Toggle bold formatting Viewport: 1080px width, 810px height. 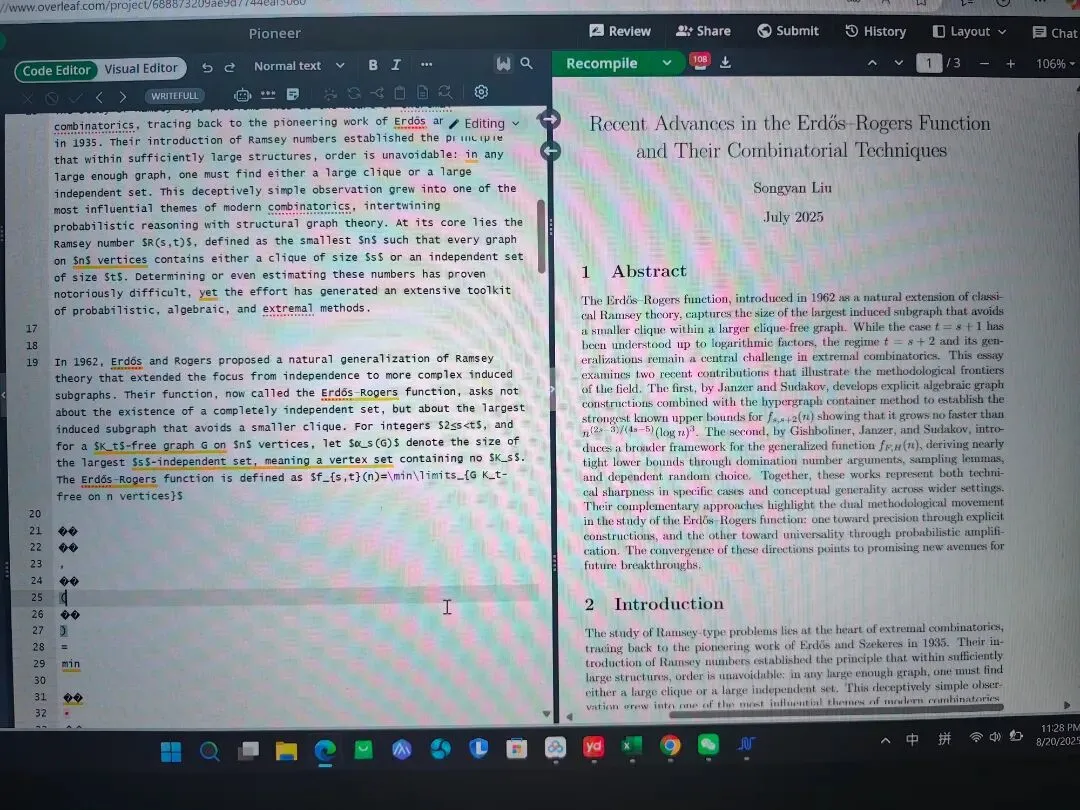pos(373,65)
